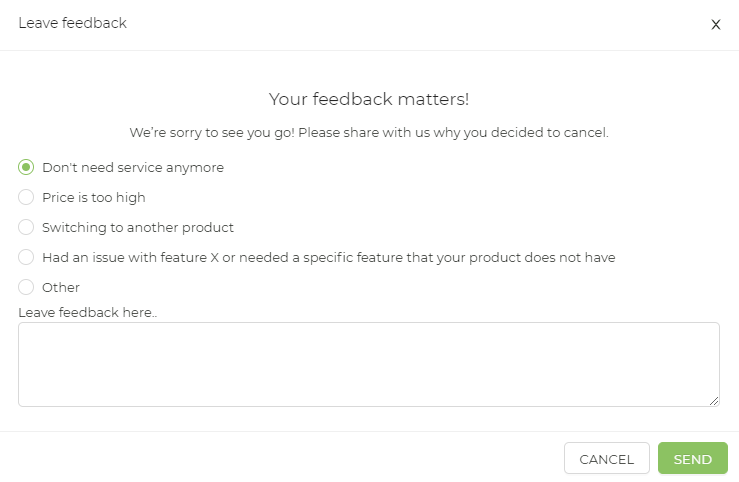Close the Leave feedback dialog with X
This screenshot has width=739, height=482.
[x=715, y=25]
